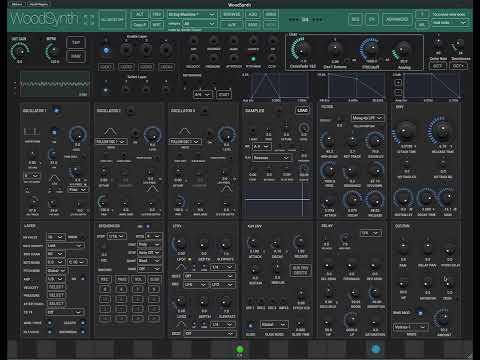Toggle the Sampler on/off switch
The height and width of the screenshot is (360, 480).
click(x=279, y=110)
